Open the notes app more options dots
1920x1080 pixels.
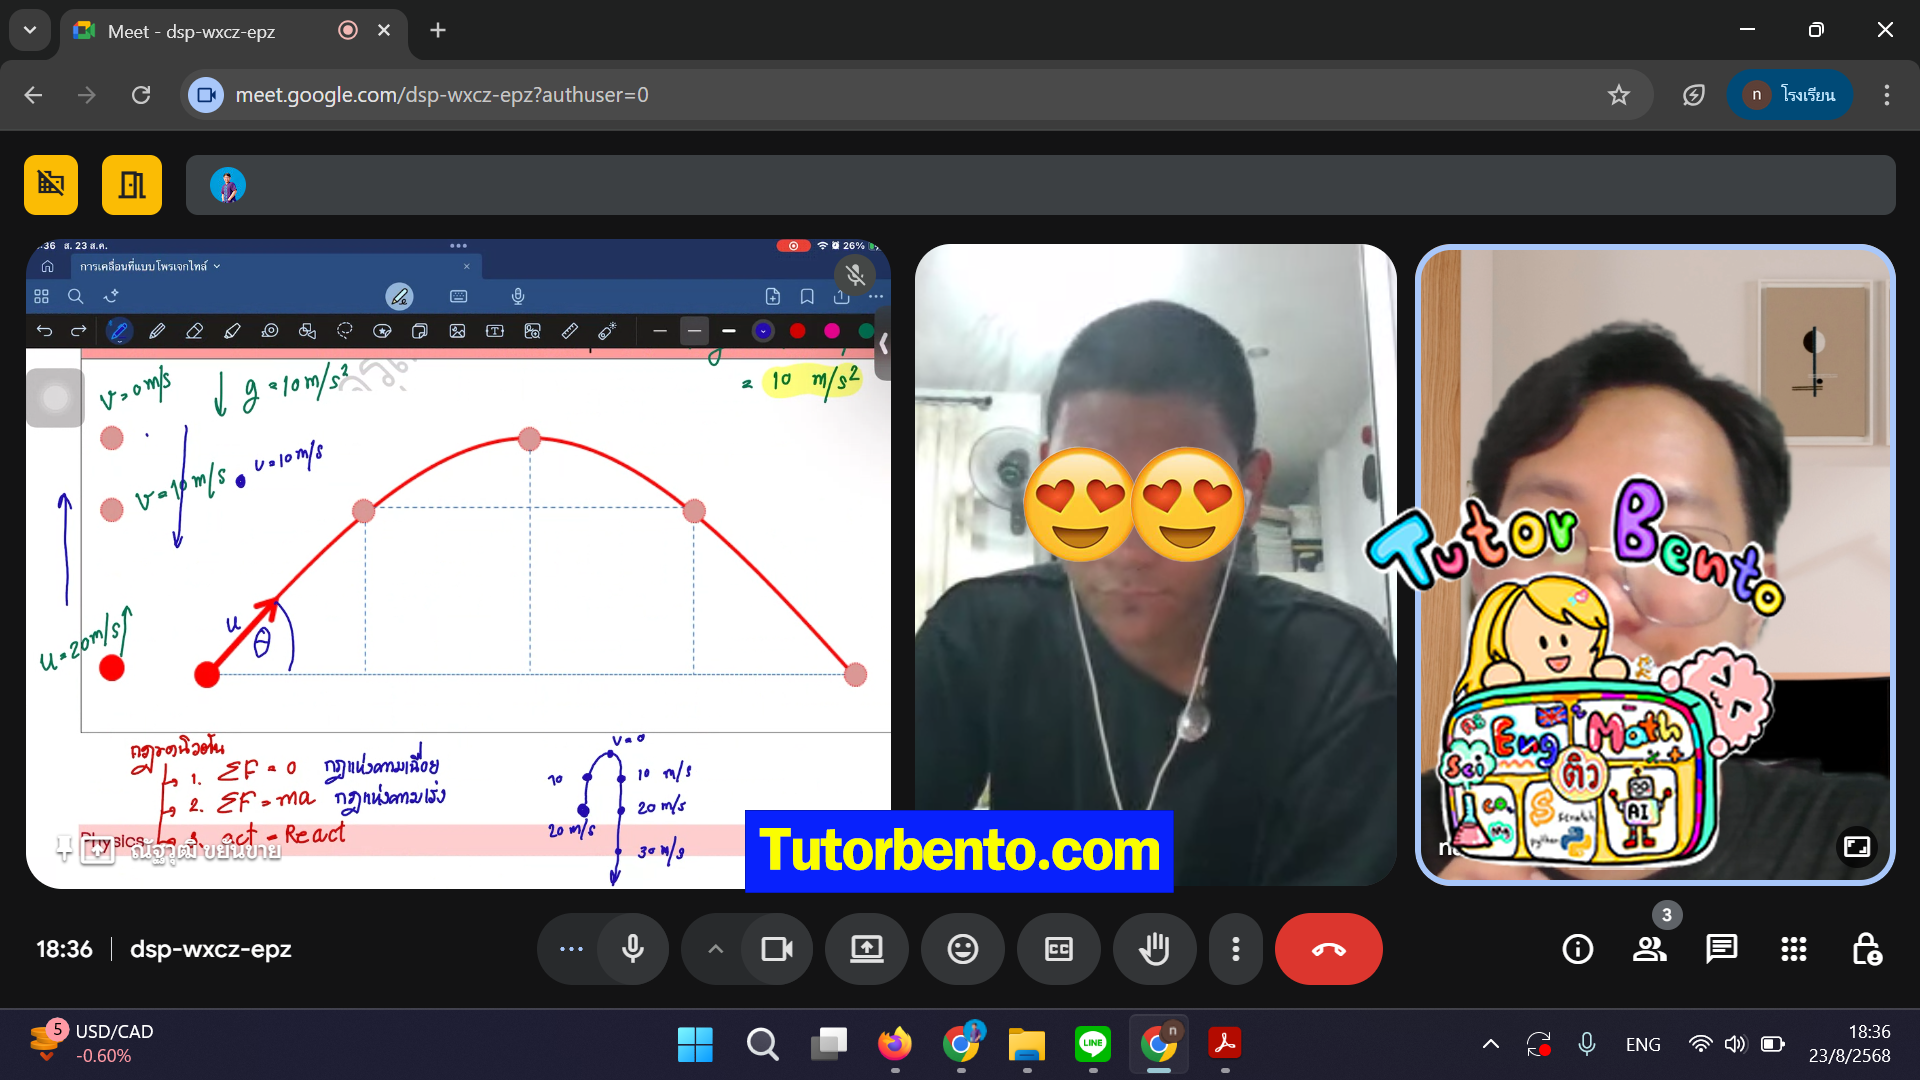(876, 297)
